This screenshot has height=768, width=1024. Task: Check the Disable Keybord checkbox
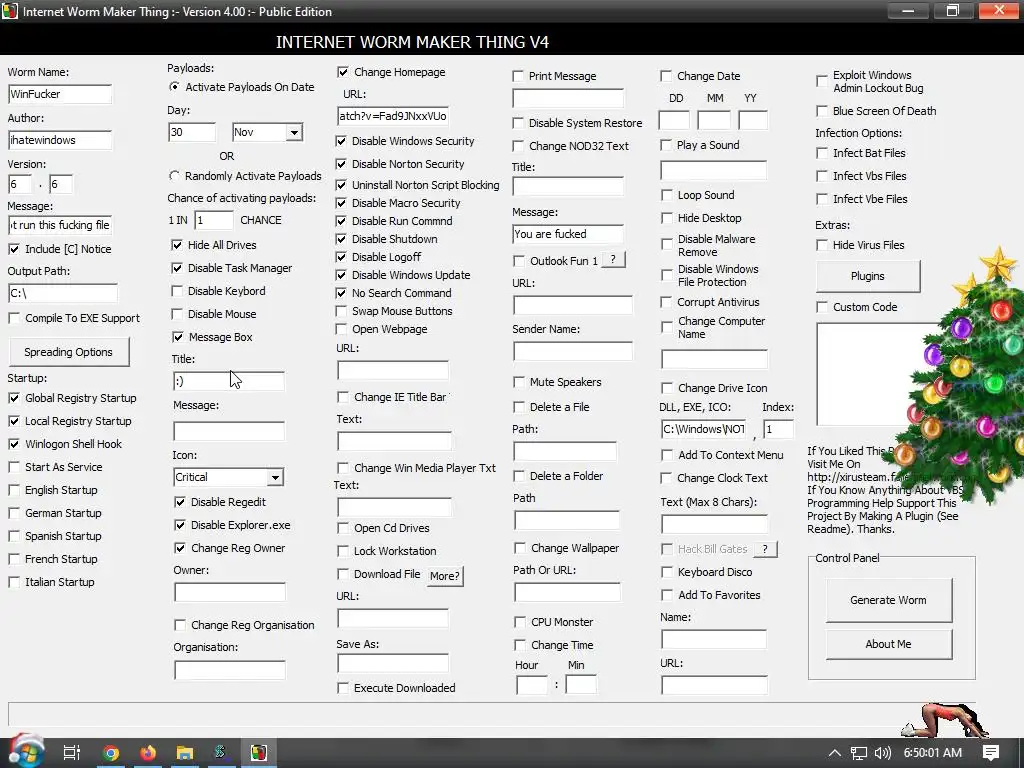177,291
